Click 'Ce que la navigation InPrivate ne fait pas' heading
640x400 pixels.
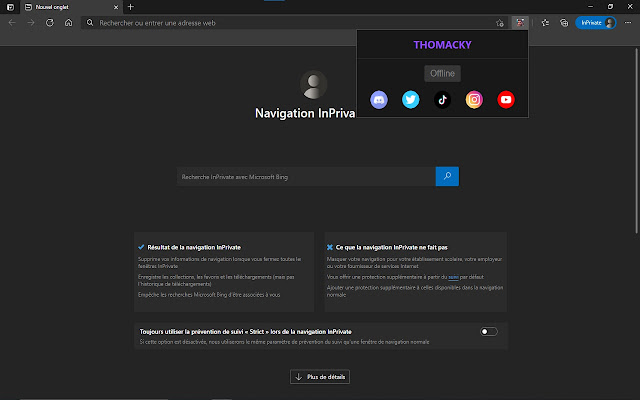pyautogui.click(x=391, y=247)
